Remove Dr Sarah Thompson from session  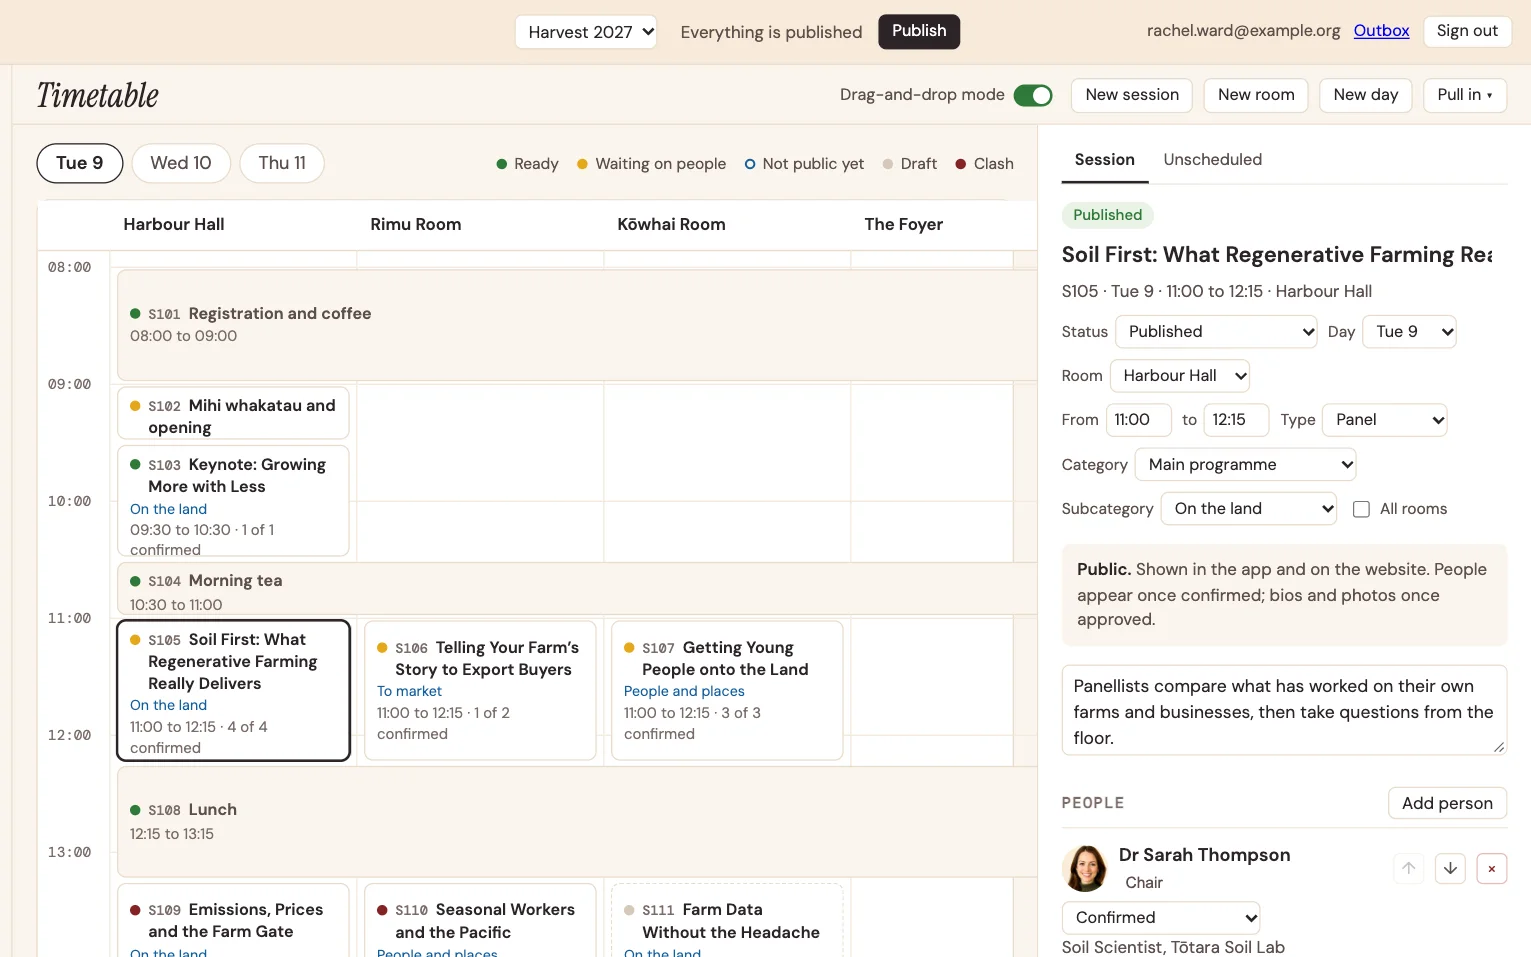pyautogui.click(x=1491, y=868)
